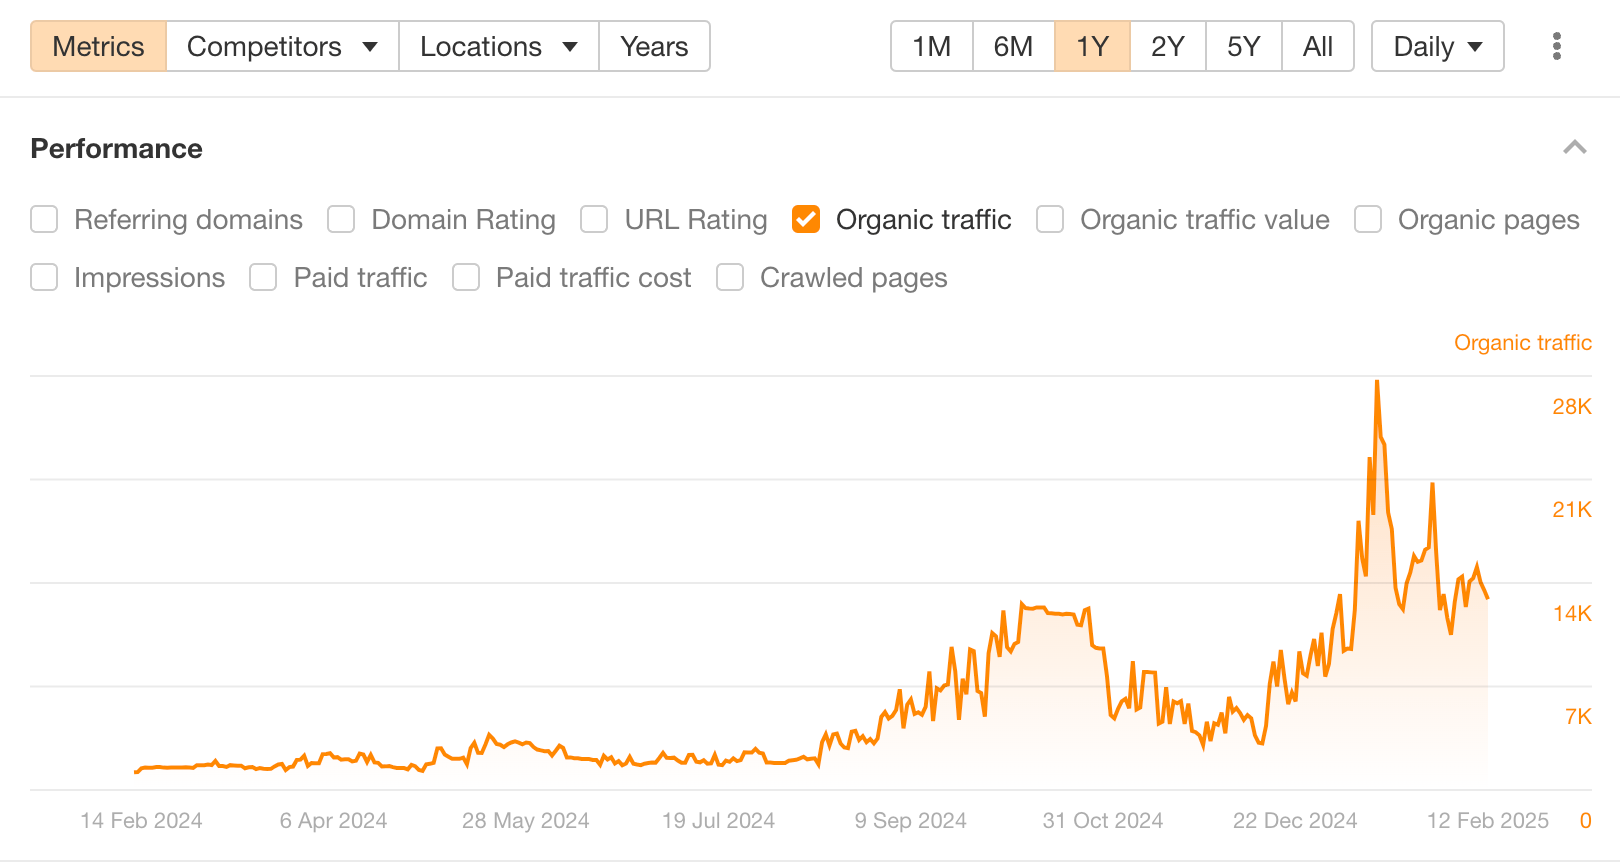Click the 14 Feb 2024 date label
The width and height of the screenshot is (1620, 862).
(141, 821)
